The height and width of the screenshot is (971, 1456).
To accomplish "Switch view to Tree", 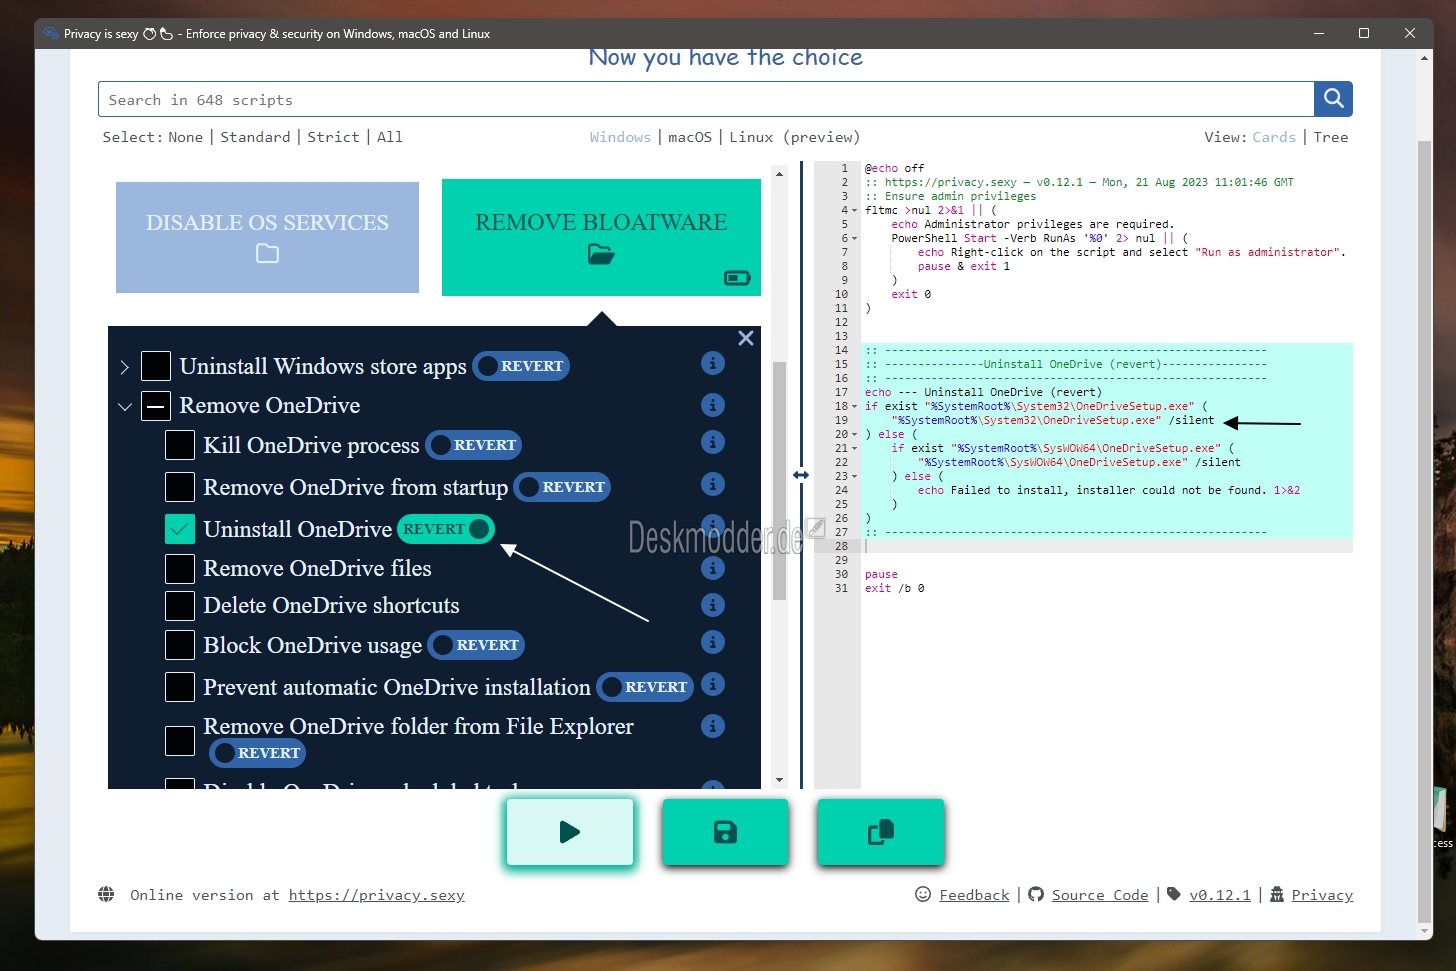I will [x=1331, y=137].
